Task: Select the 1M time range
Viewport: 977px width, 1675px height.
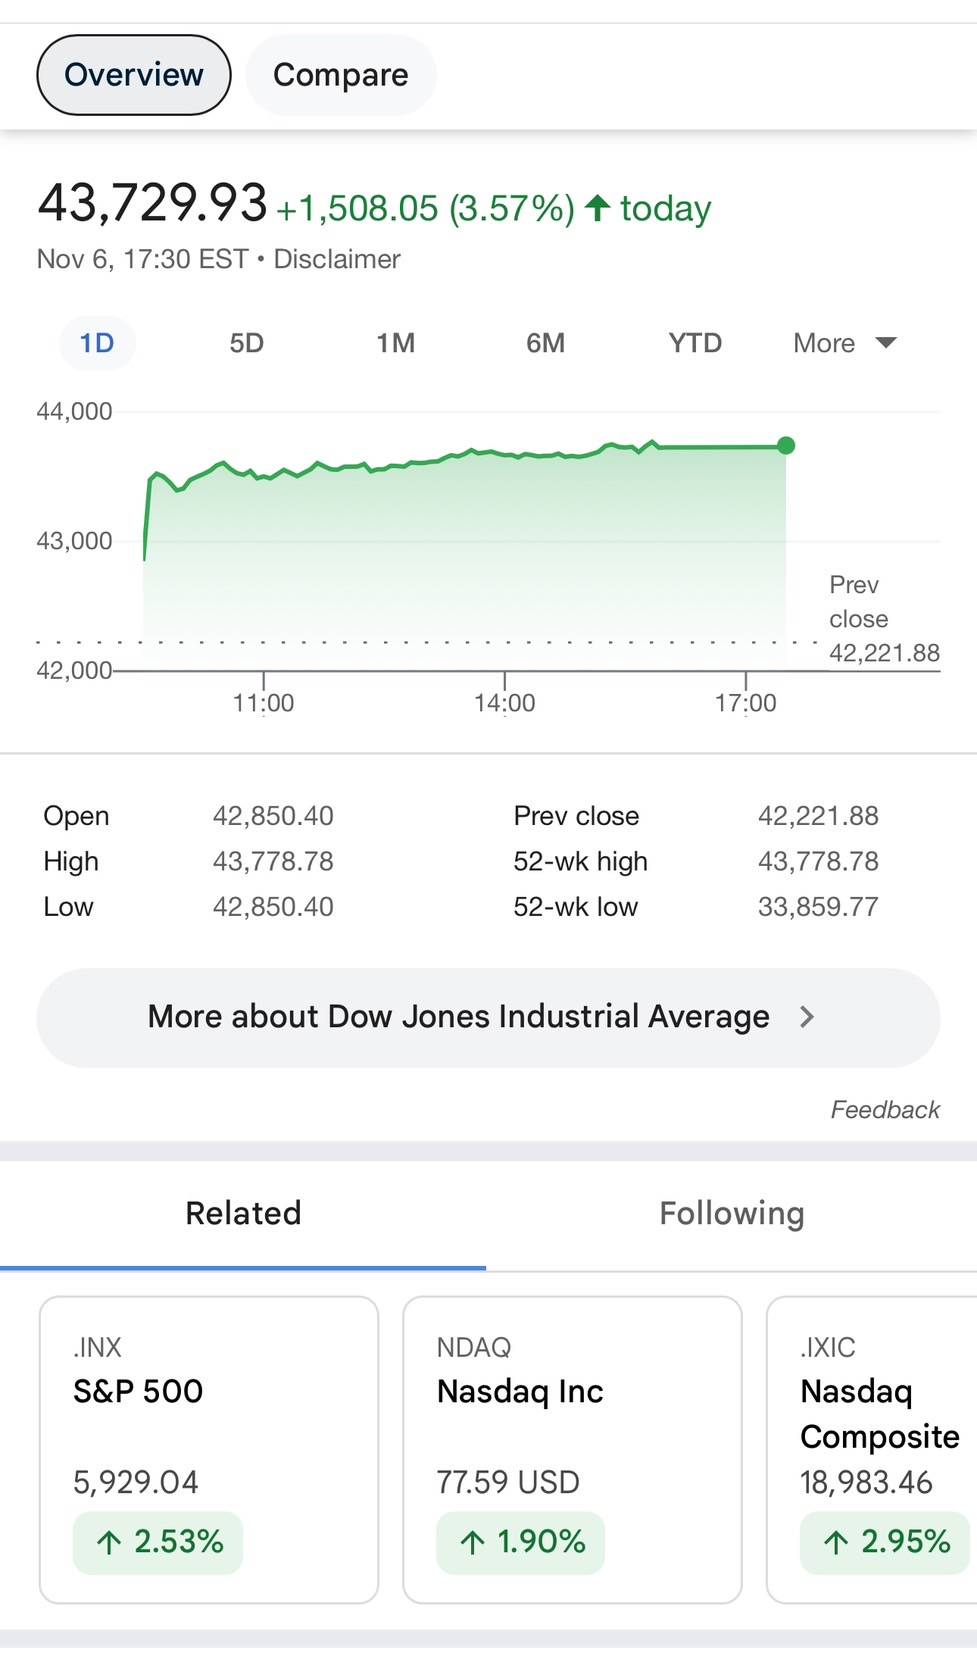Action: point(395,343)
